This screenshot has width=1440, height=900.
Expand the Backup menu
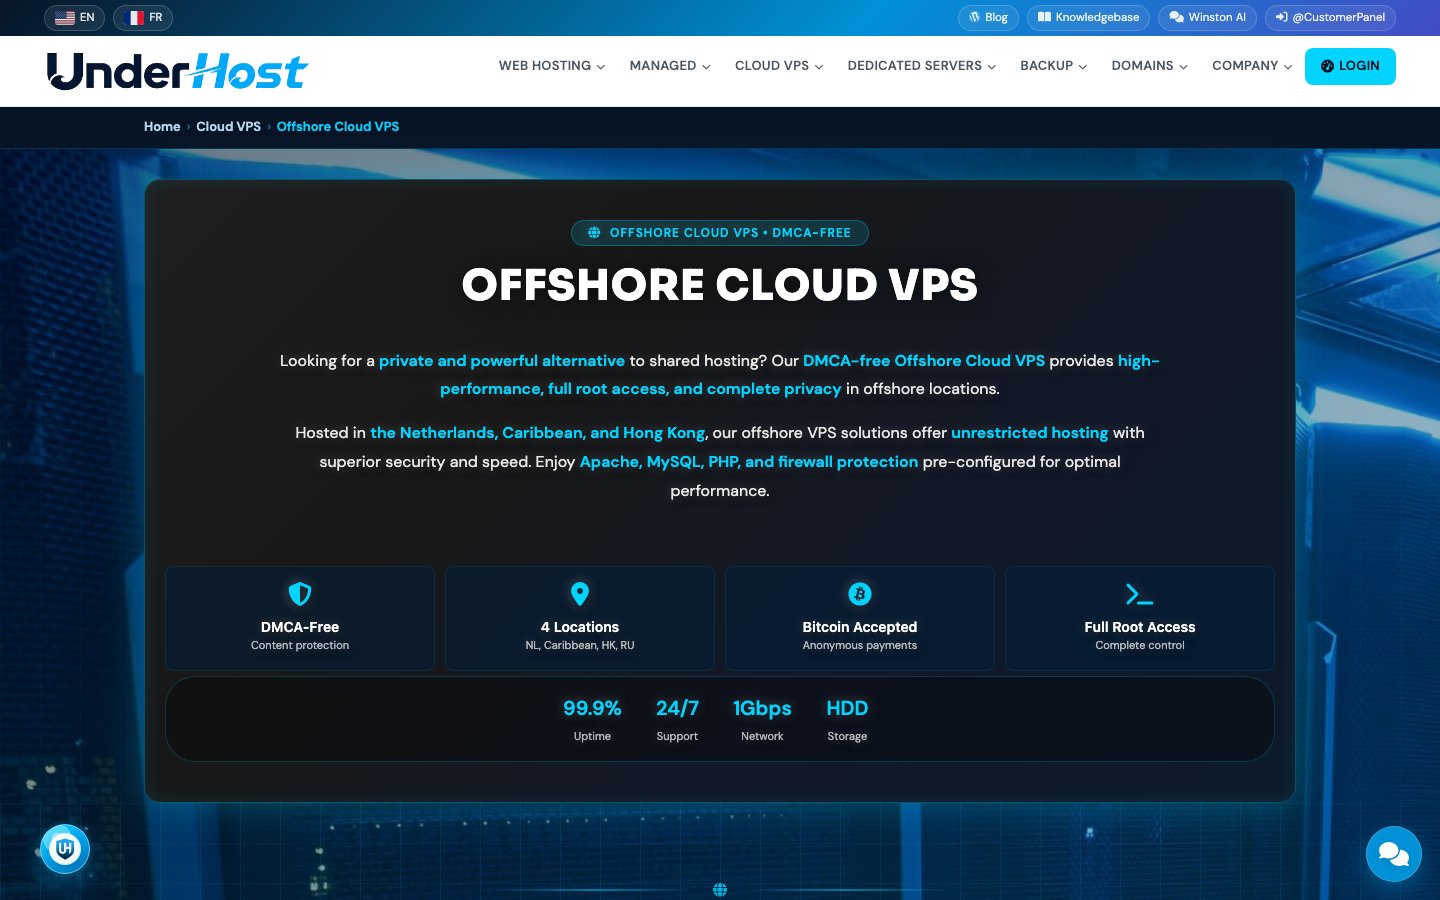(x=1053, y=66)
